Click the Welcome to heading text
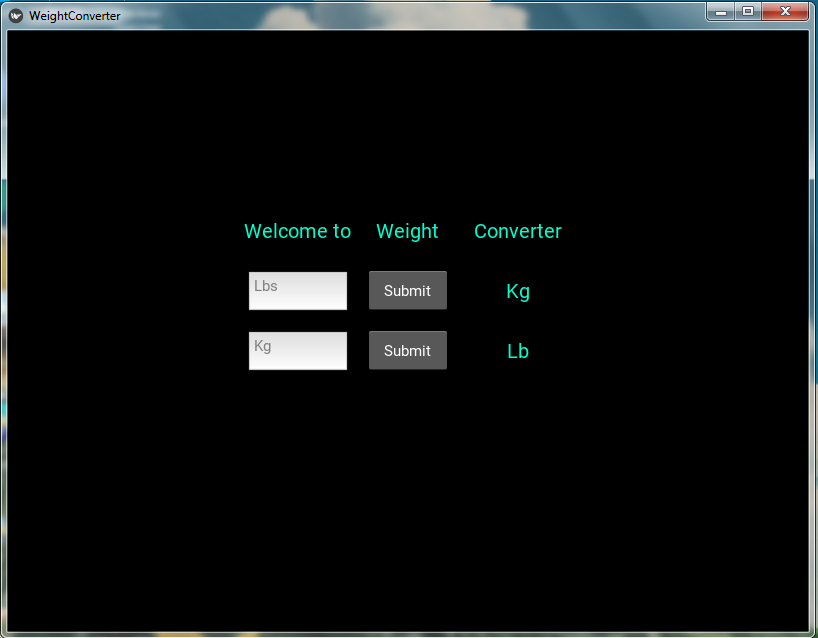The width and height of the screenshot is (818, 638). [x=297, y=231]
